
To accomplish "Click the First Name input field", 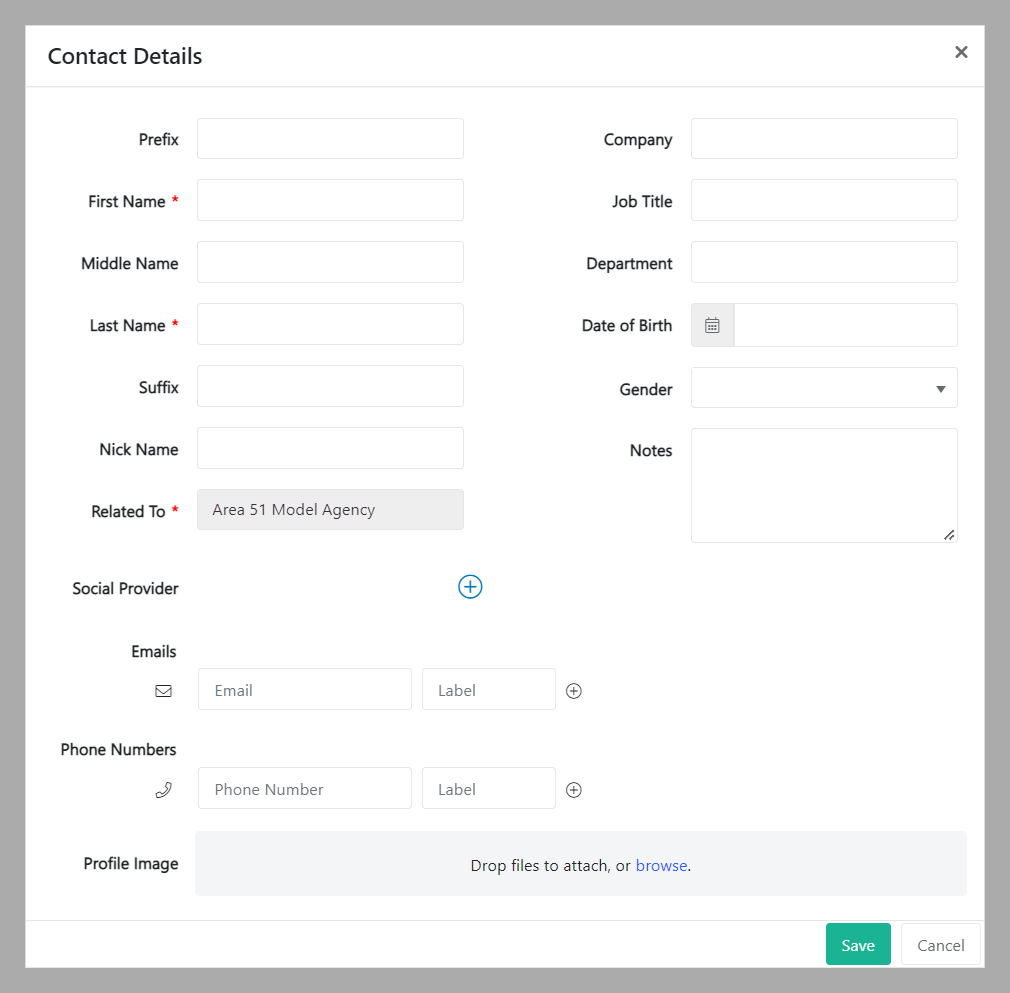I will pyautogui.click(x=330, y=200).
